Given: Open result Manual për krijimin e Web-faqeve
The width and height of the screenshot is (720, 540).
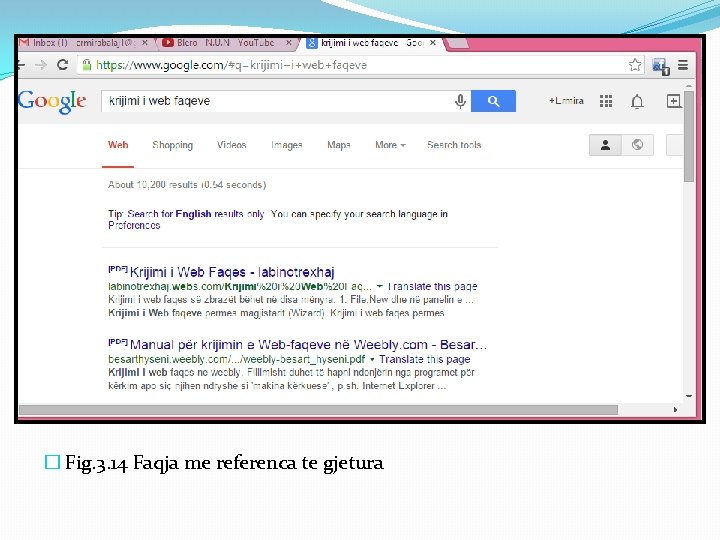Looking at the screenshot, I should pyautogui.click(x=308, y=345).
